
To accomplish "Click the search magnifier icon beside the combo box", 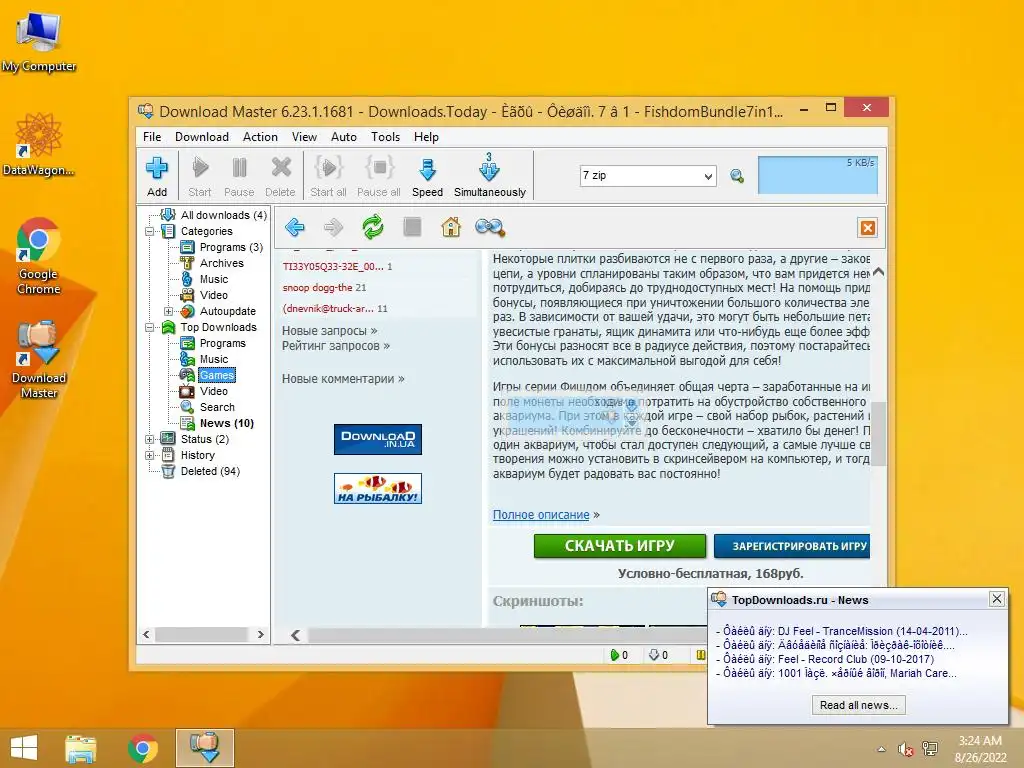I will (737, 176).
